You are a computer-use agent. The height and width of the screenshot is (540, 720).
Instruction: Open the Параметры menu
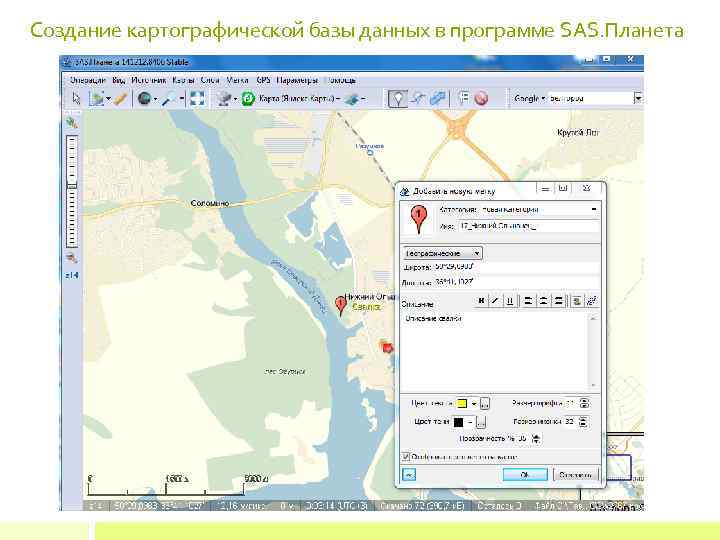(x=297, y=80)
